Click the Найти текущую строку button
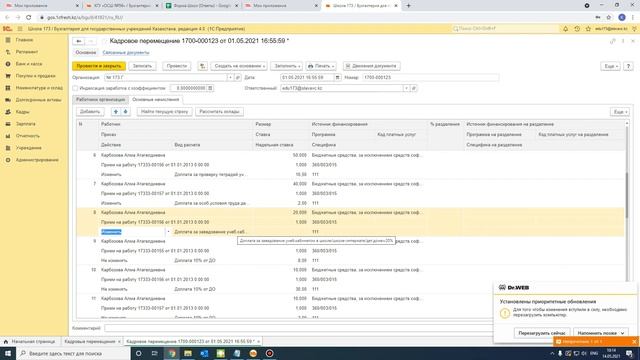 coord(164,111)
